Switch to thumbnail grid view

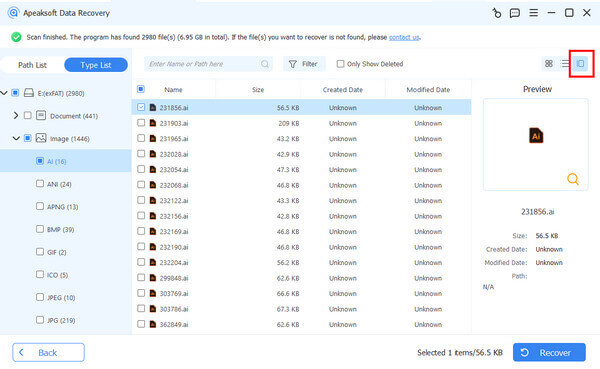click(x=549, y=64)
